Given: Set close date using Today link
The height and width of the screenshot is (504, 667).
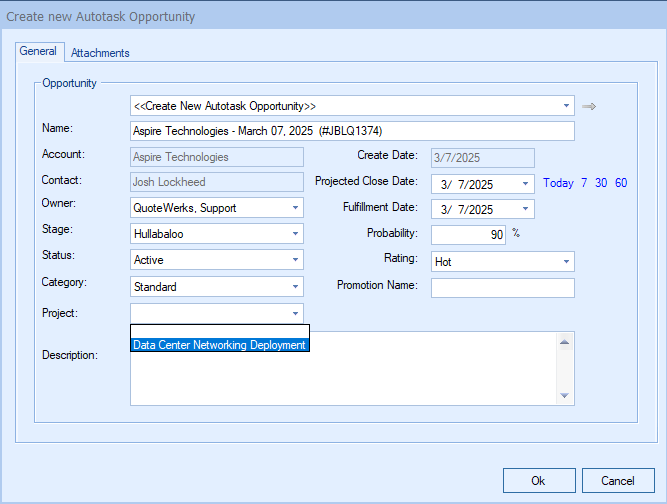Looking at the screenshot, I should click(x=558, y=183).
